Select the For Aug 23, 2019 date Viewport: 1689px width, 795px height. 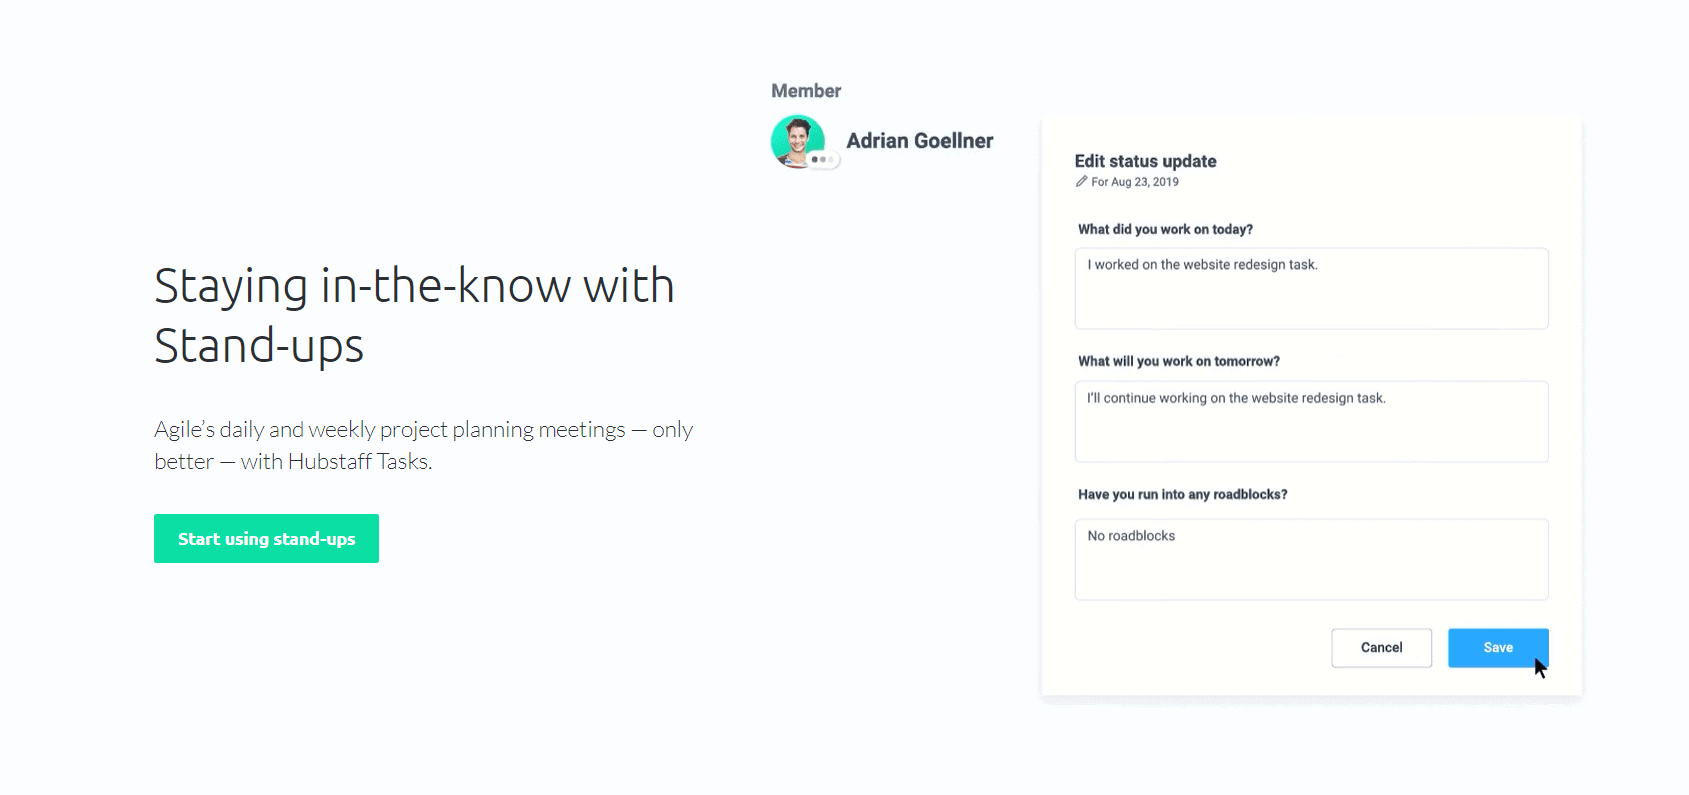click(x=1135, y=182)
